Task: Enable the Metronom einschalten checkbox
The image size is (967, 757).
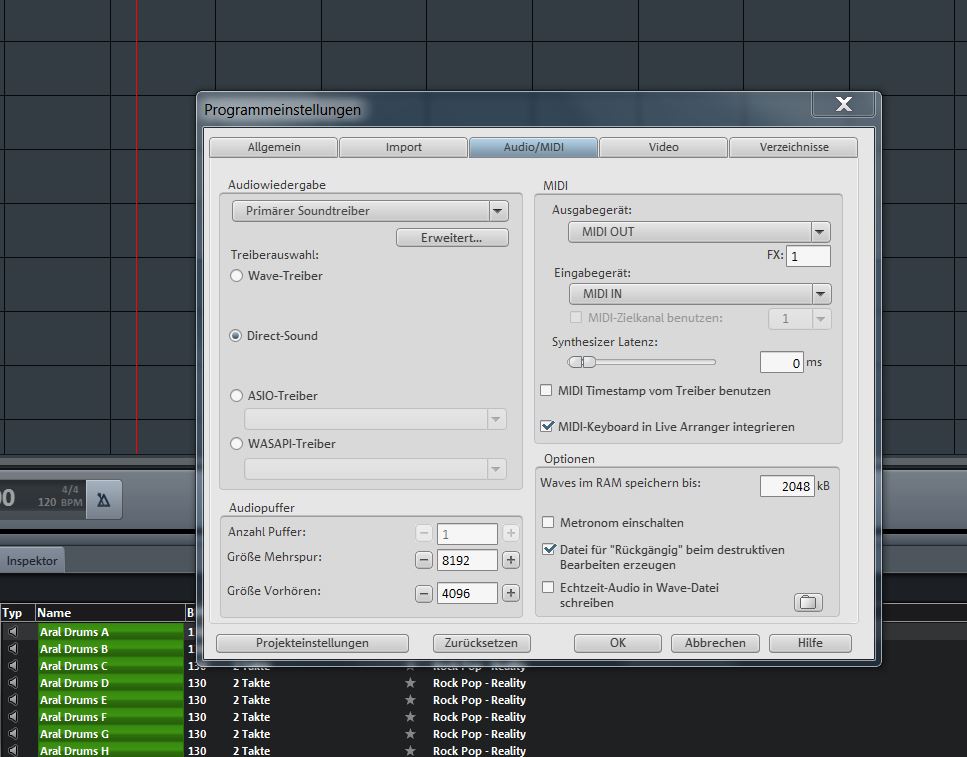Action: pos(547,523)
